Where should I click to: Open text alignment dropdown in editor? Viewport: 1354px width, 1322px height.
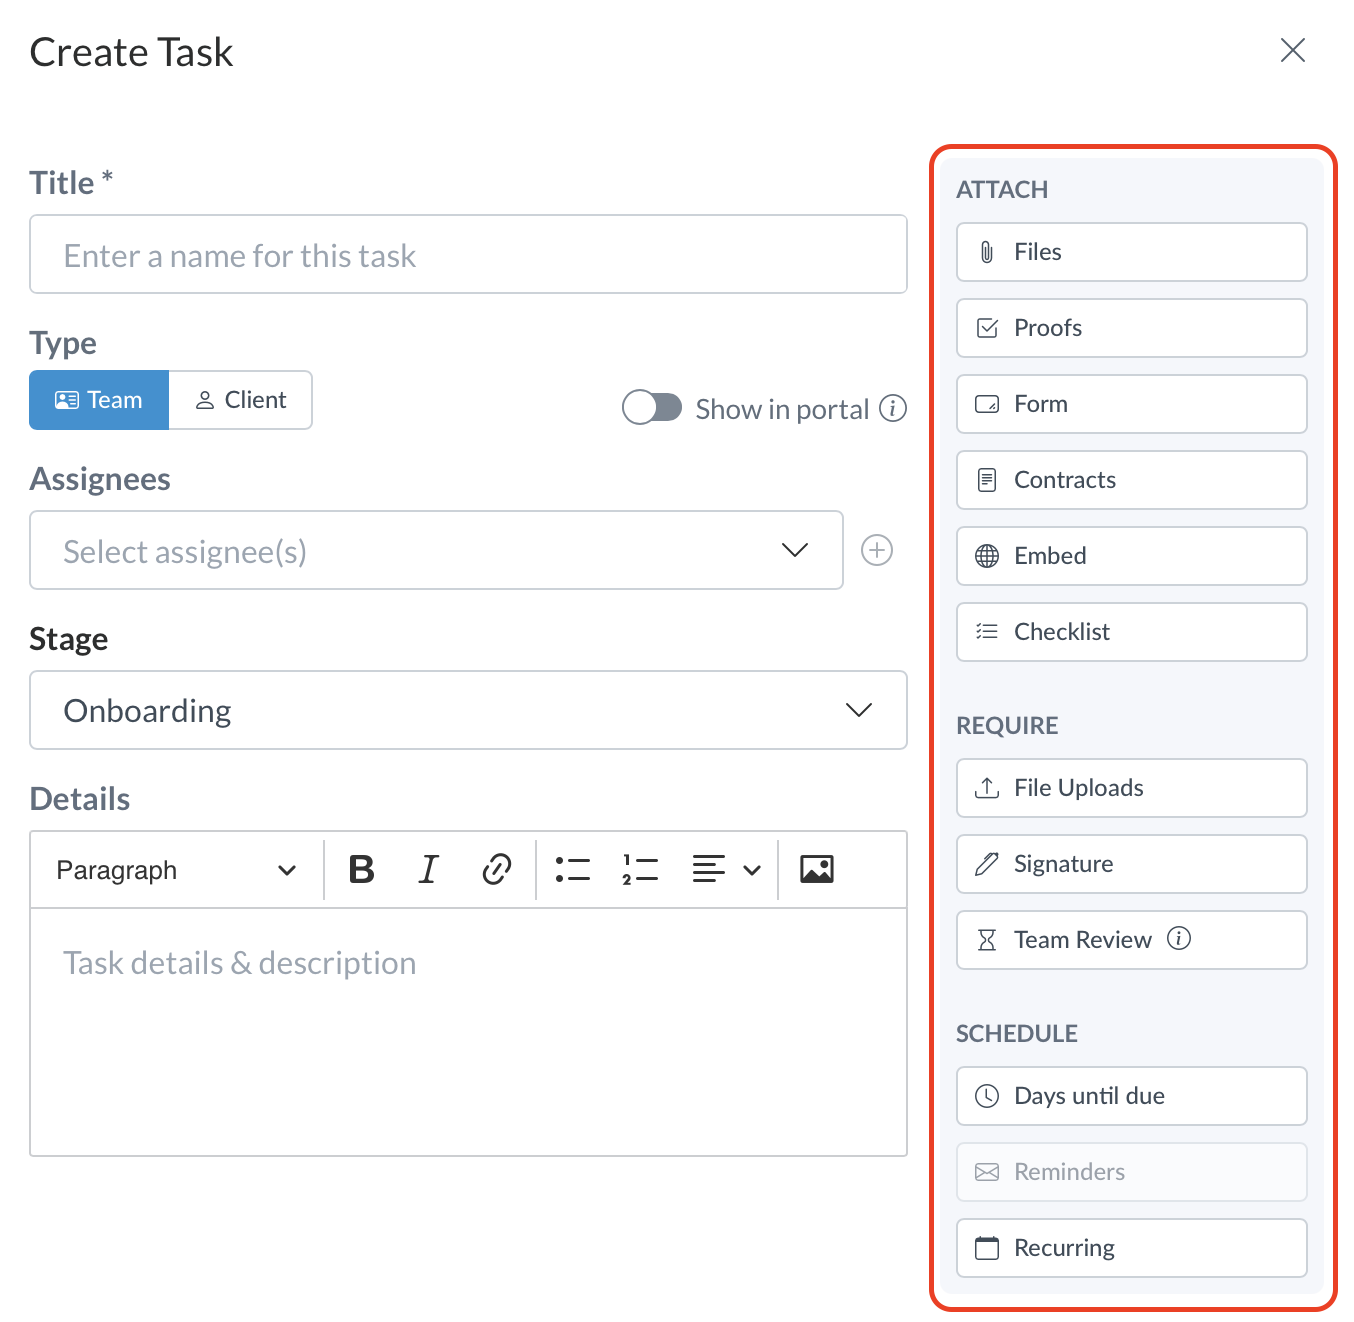tap(726, 870)
